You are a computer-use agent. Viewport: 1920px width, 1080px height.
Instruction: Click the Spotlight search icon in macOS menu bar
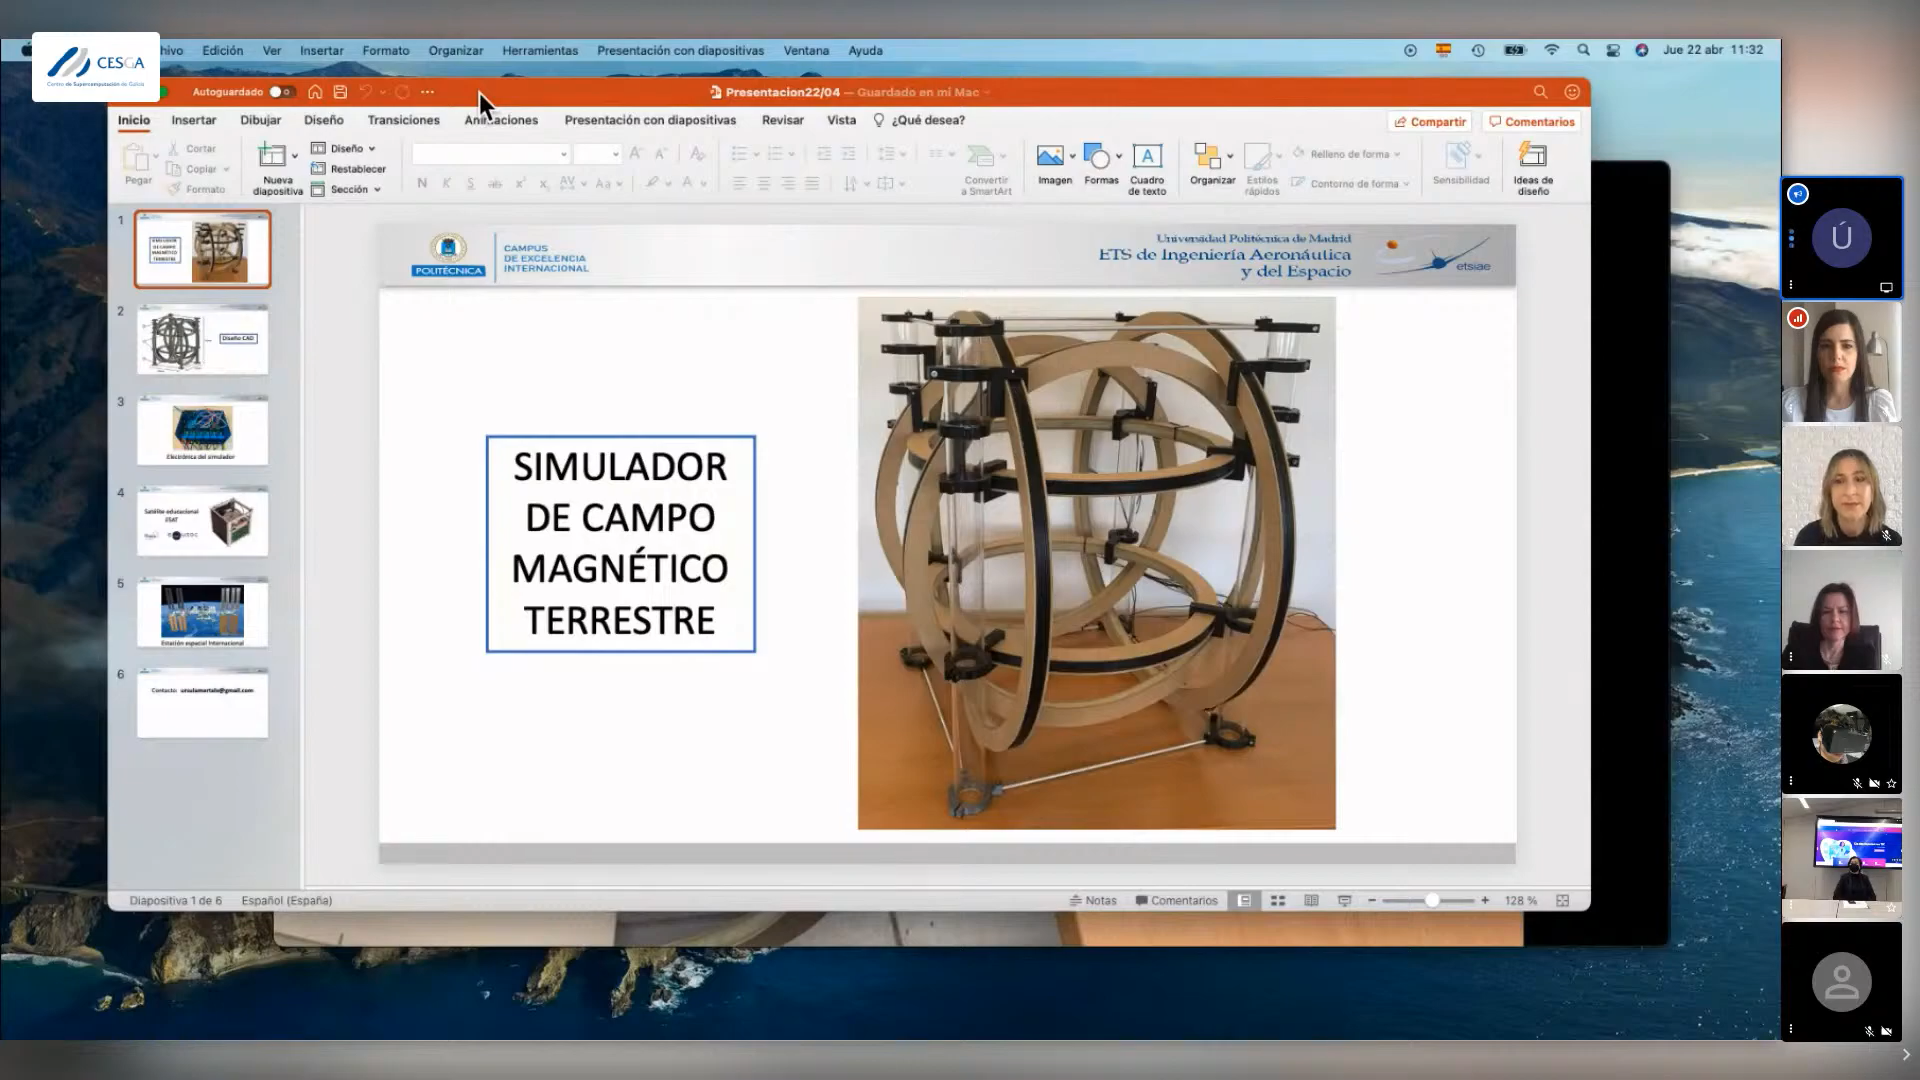tap(1583, 50)
